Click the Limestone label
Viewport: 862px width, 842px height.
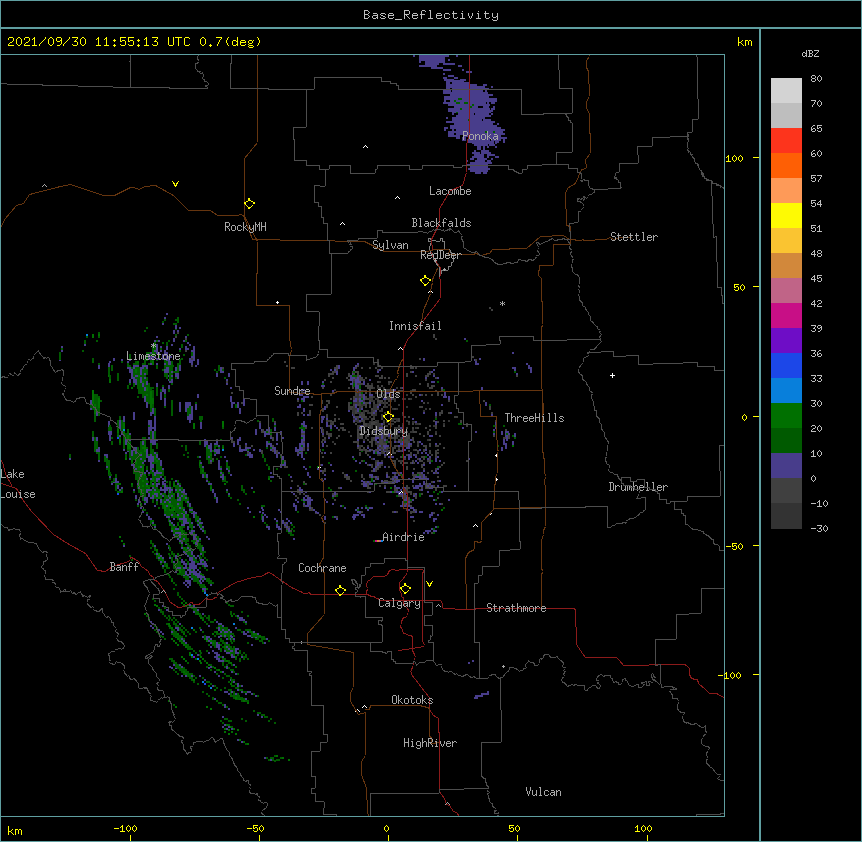click(x=153, y=356)
